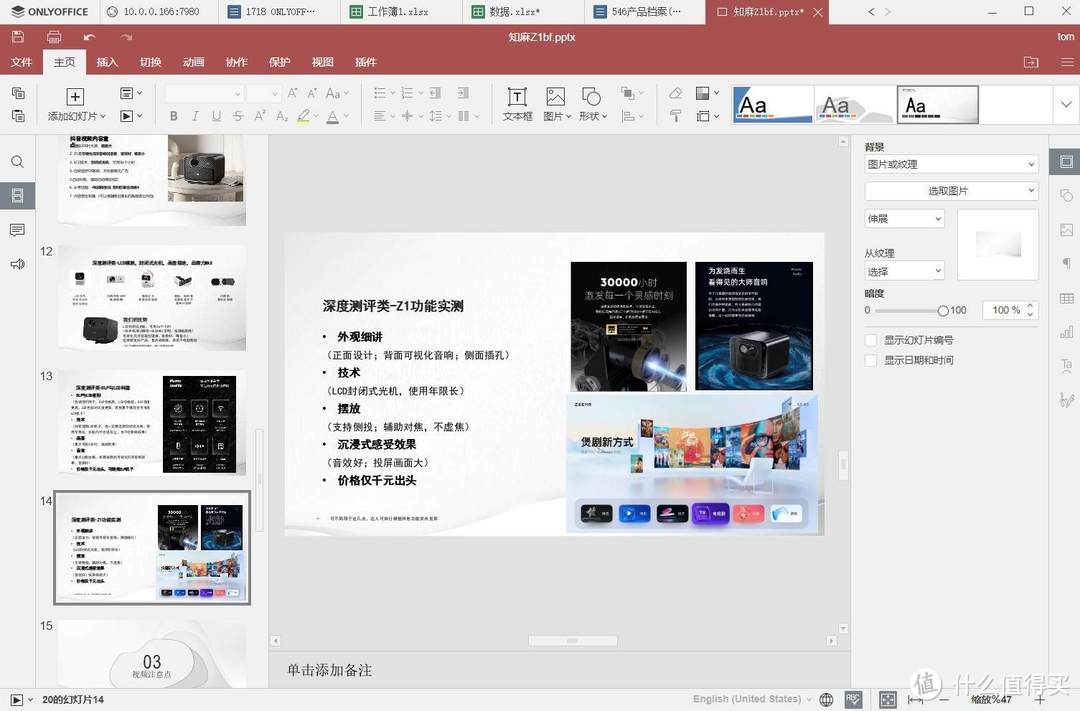
Task: Expand the slide themes gallery
Action: pos(1066,105)
